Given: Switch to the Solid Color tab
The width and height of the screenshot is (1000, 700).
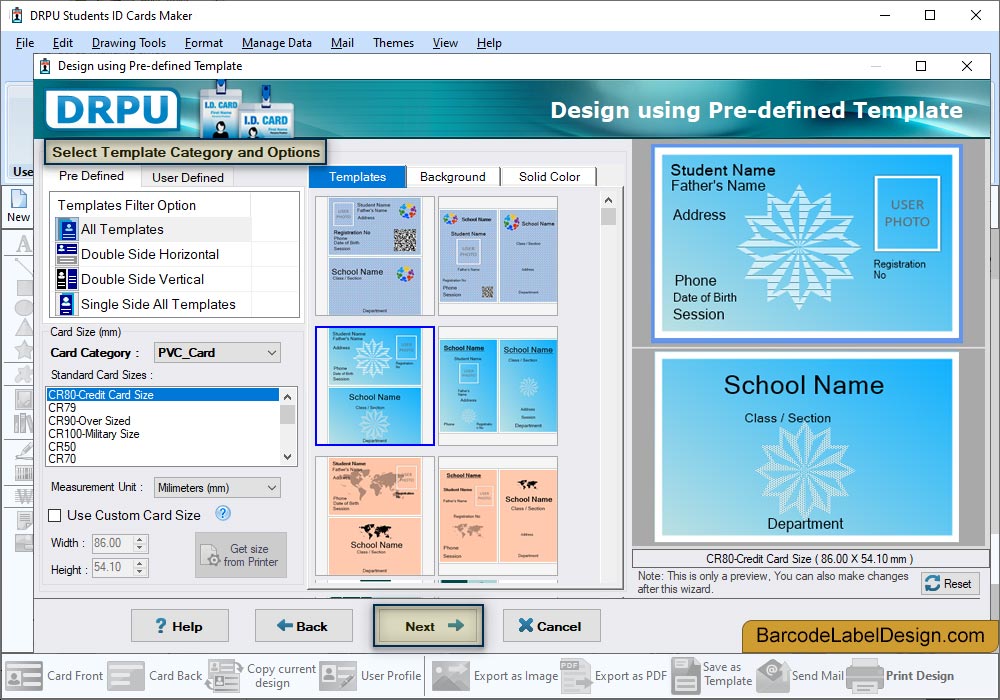Looking at the screenshot, I should pos(549,177).
